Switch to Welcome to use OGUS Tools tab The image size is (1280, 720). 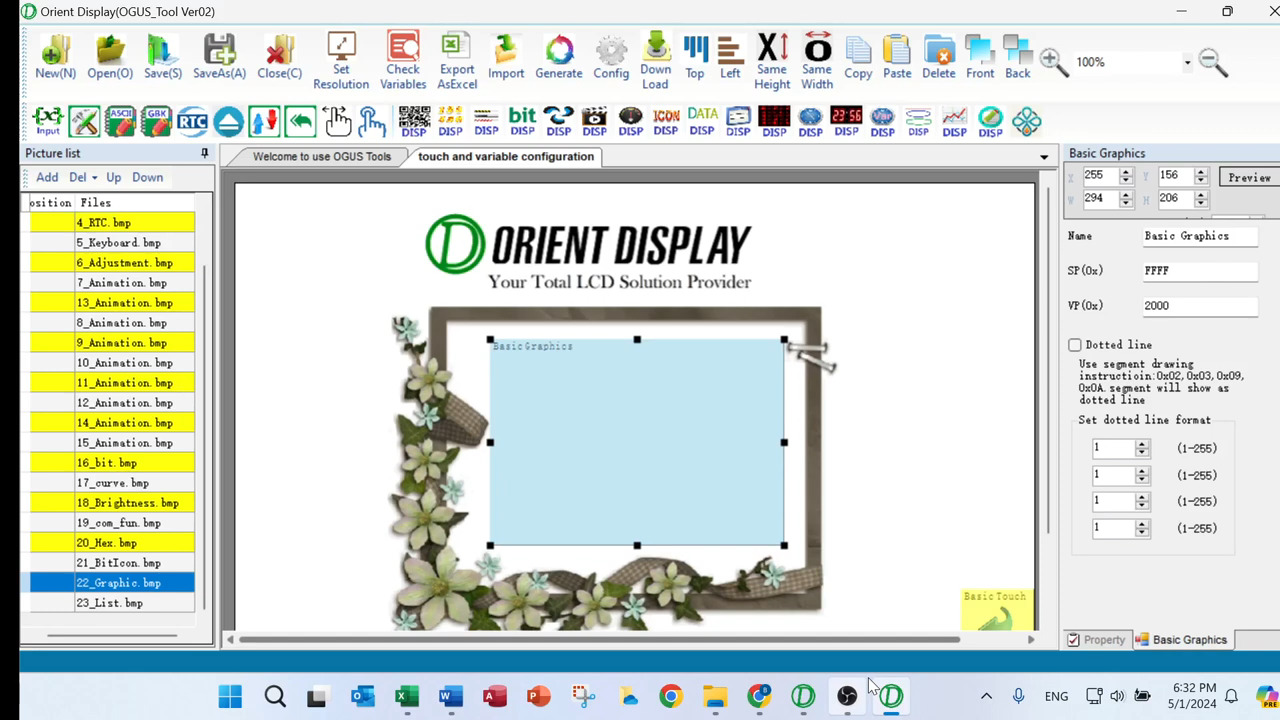pyautogui.click(x=322, y=156)
